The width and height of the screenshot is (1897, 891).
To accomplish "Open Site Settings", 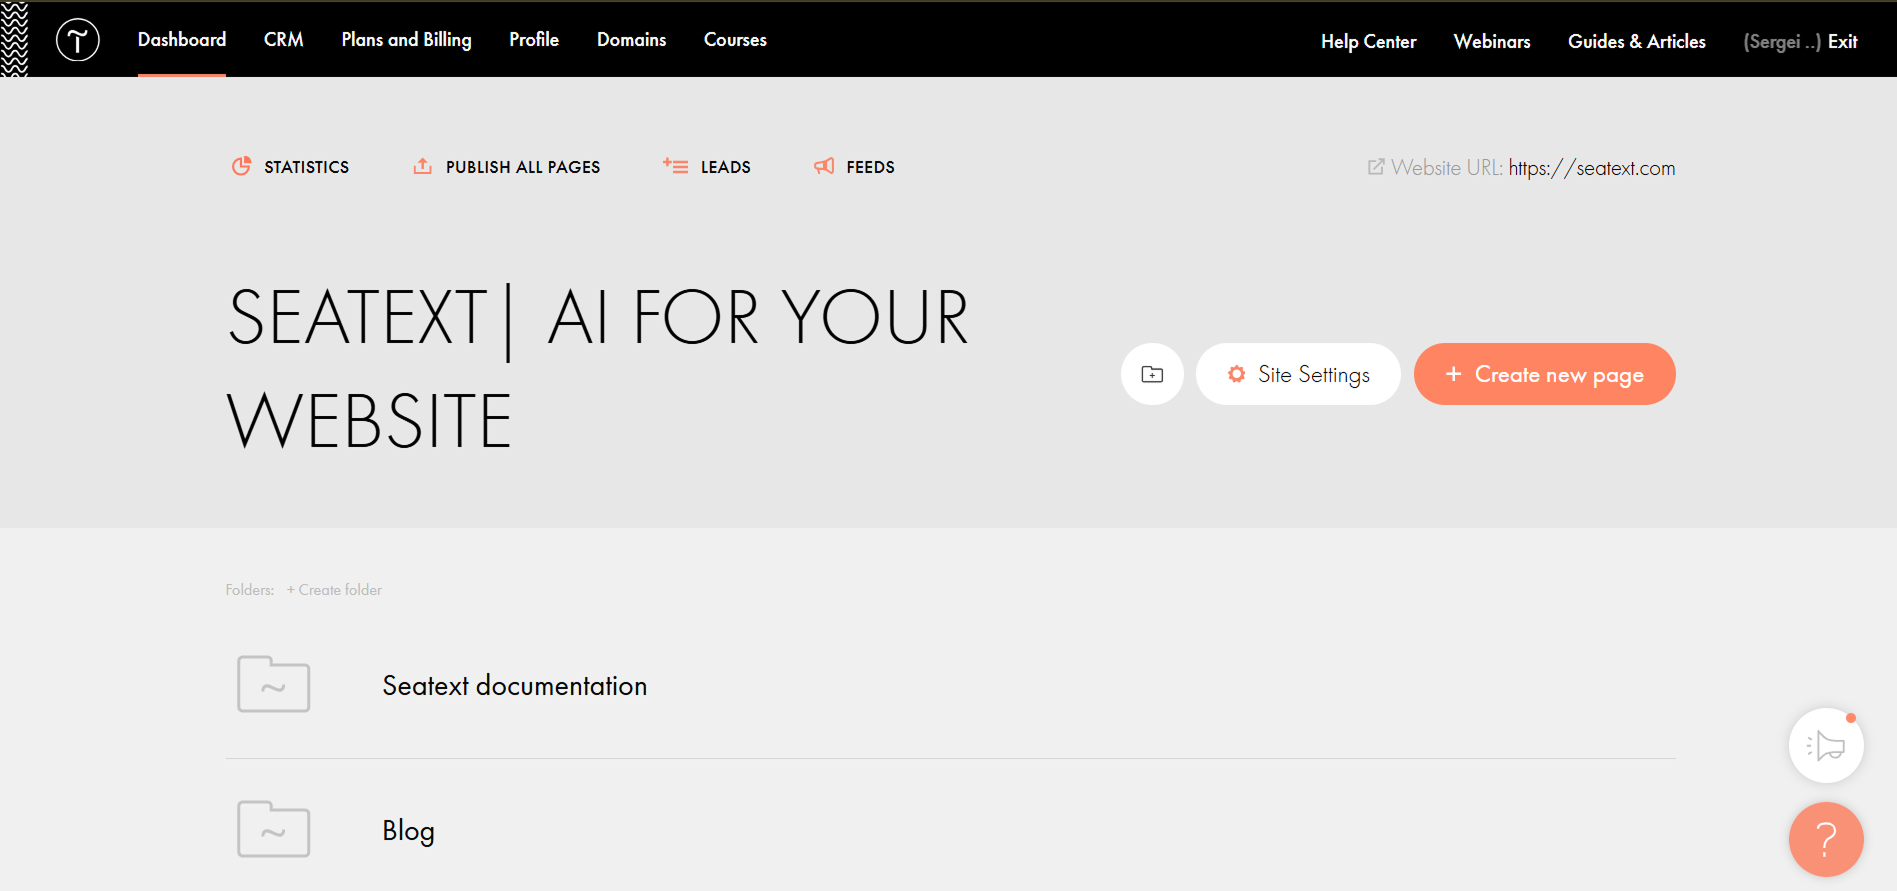I will coord(1298,374).
